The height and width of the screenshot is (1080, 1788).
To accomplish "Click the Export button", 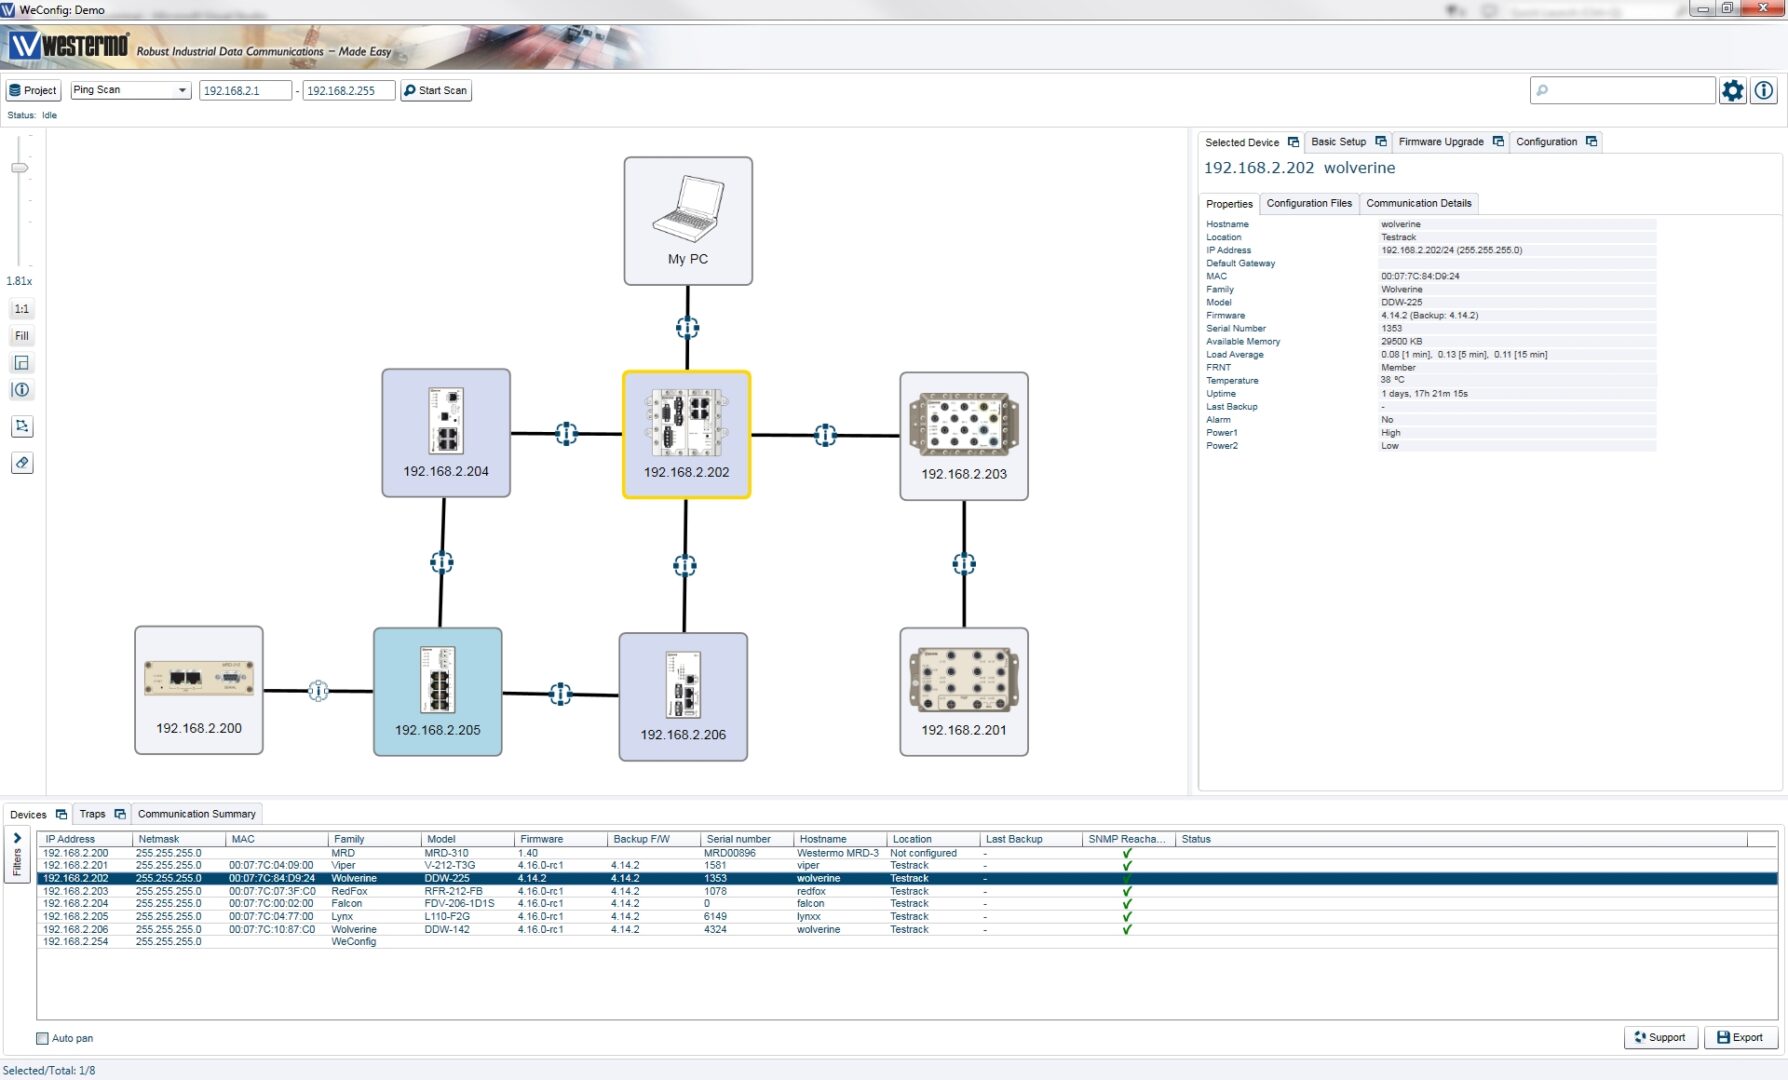I will [1740, 1037].
